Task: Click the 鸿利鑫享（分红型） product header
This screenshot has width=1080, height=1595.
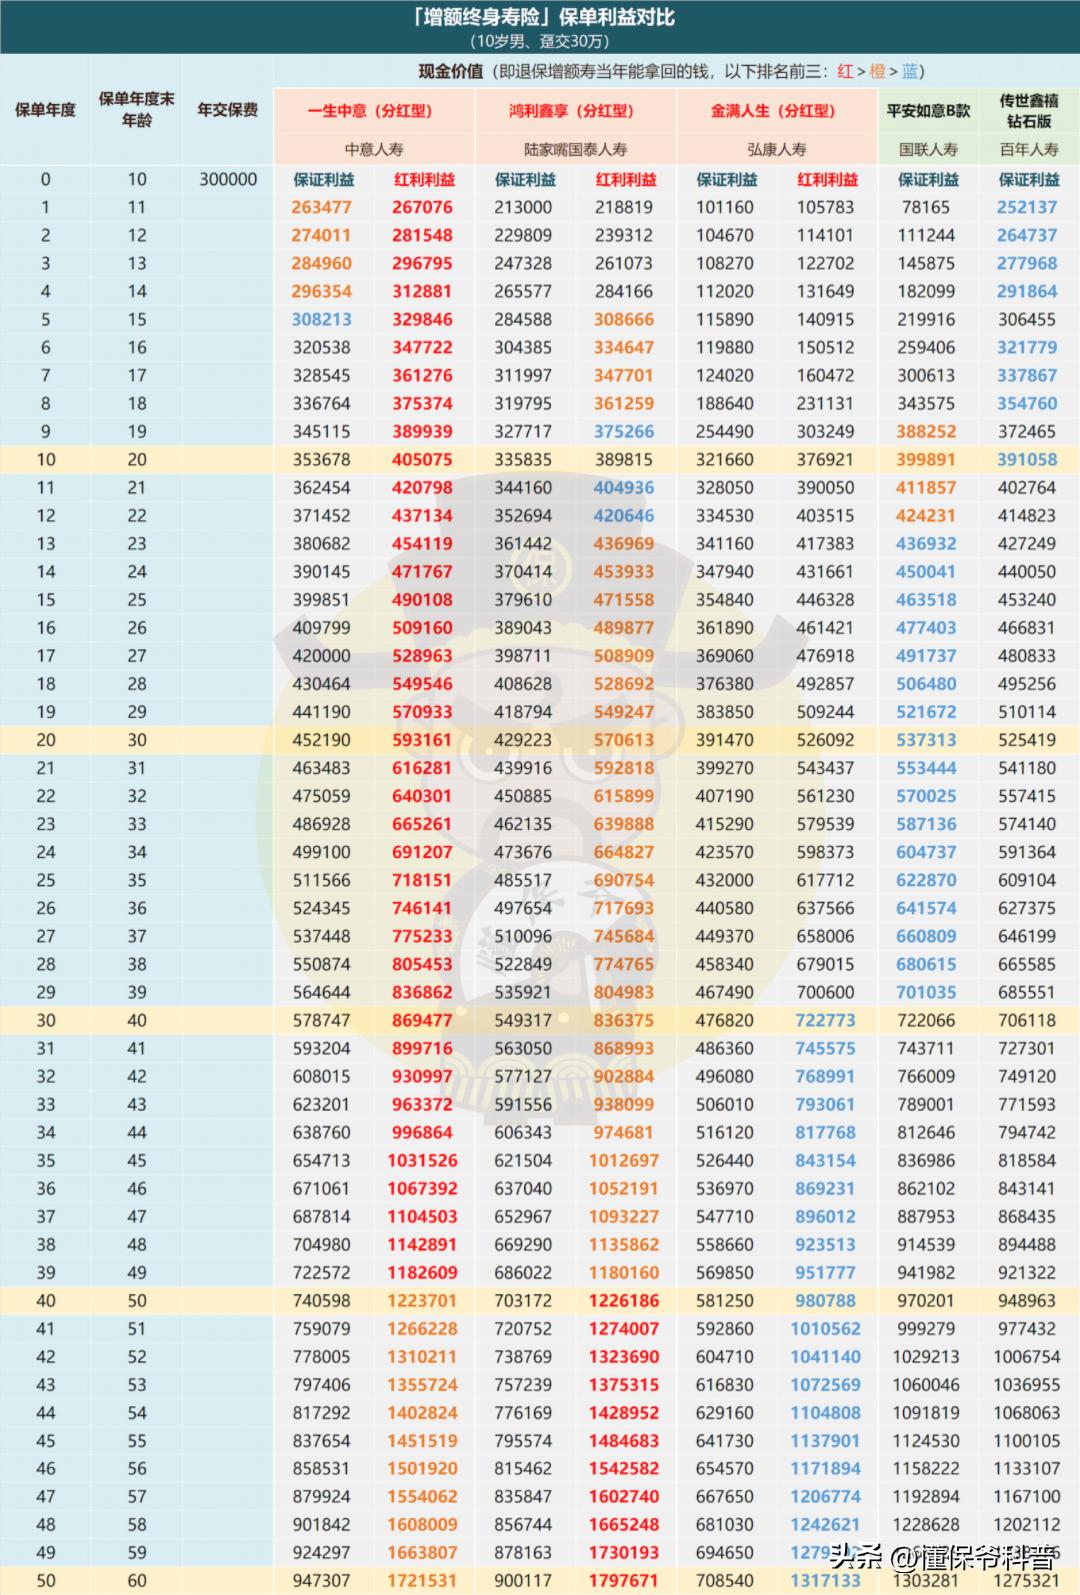Action: coord(575,111)
